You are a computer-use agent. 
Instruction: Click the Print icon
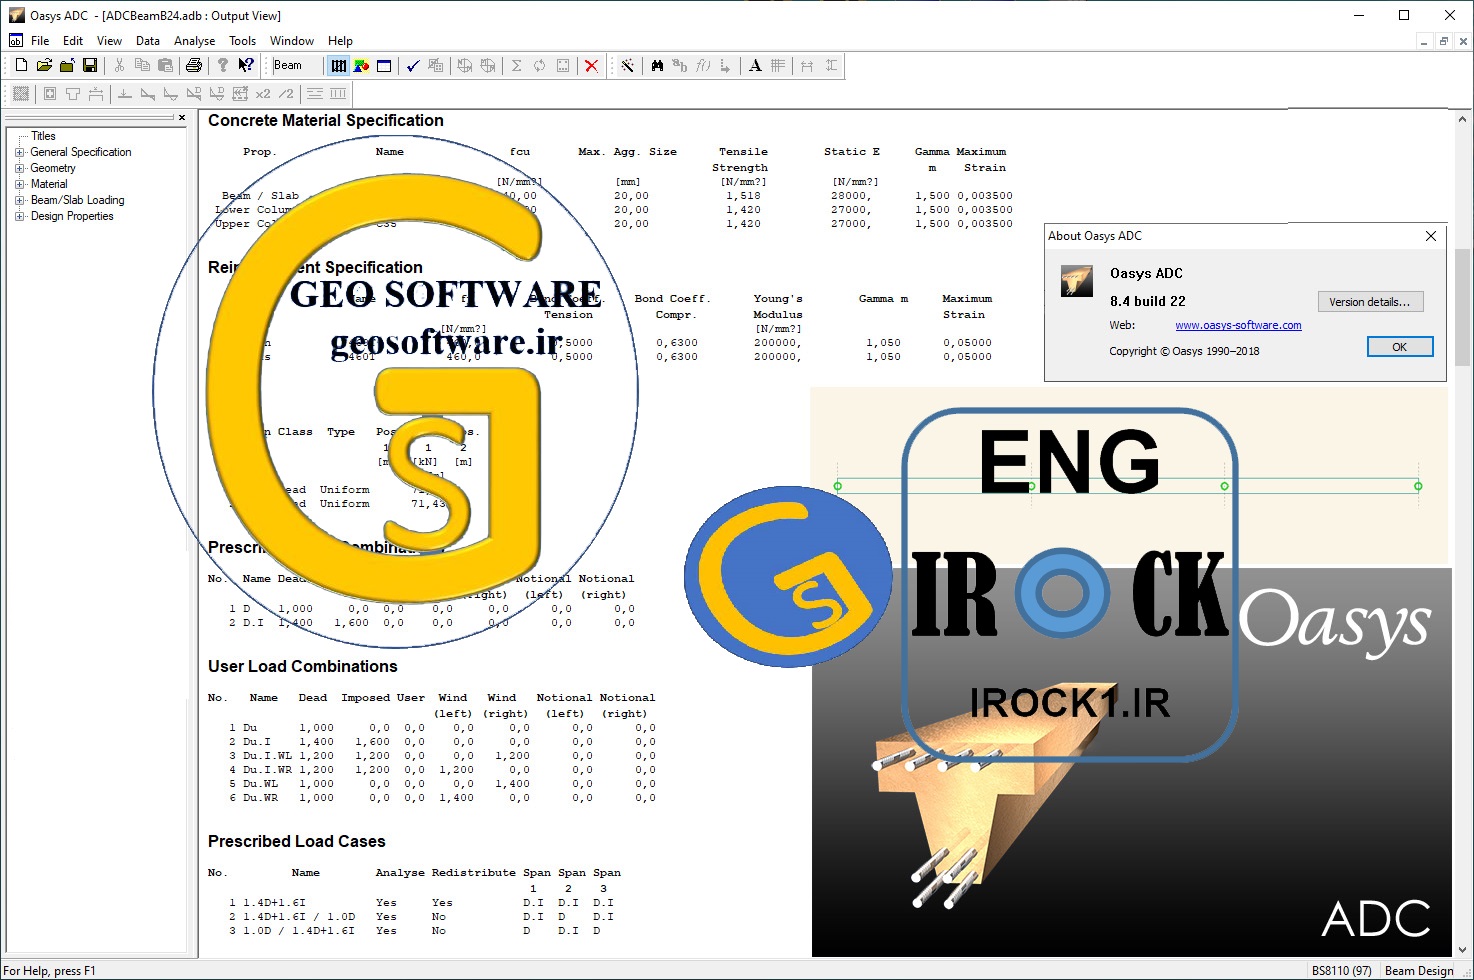(x=194, y=65)
